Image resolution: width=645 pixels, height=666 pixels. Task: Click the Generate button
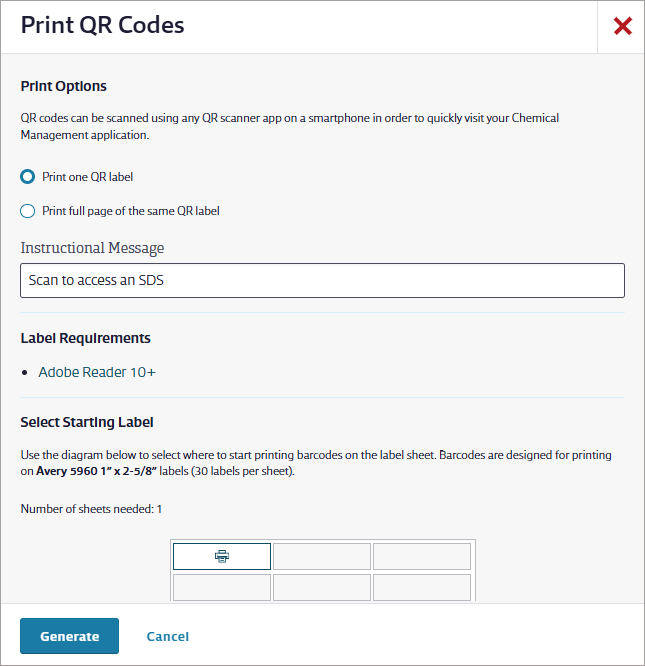click(69, 636)
